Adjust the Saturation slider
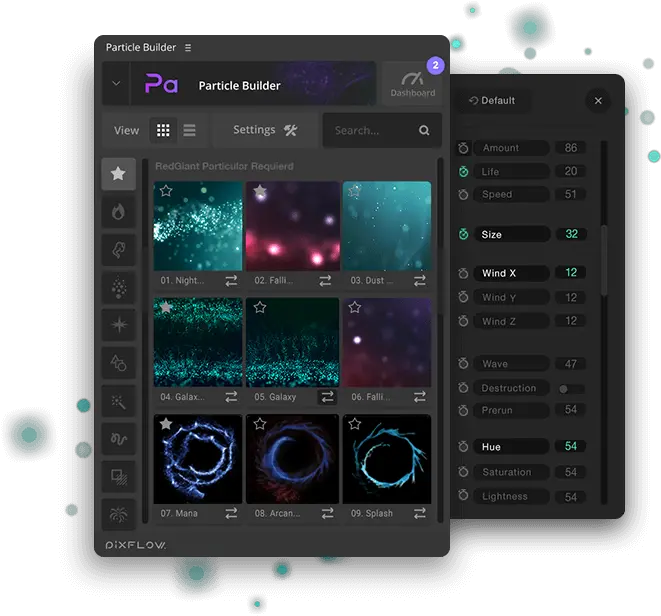The width and height of the screenshot is (661, 616). point(512,472)
